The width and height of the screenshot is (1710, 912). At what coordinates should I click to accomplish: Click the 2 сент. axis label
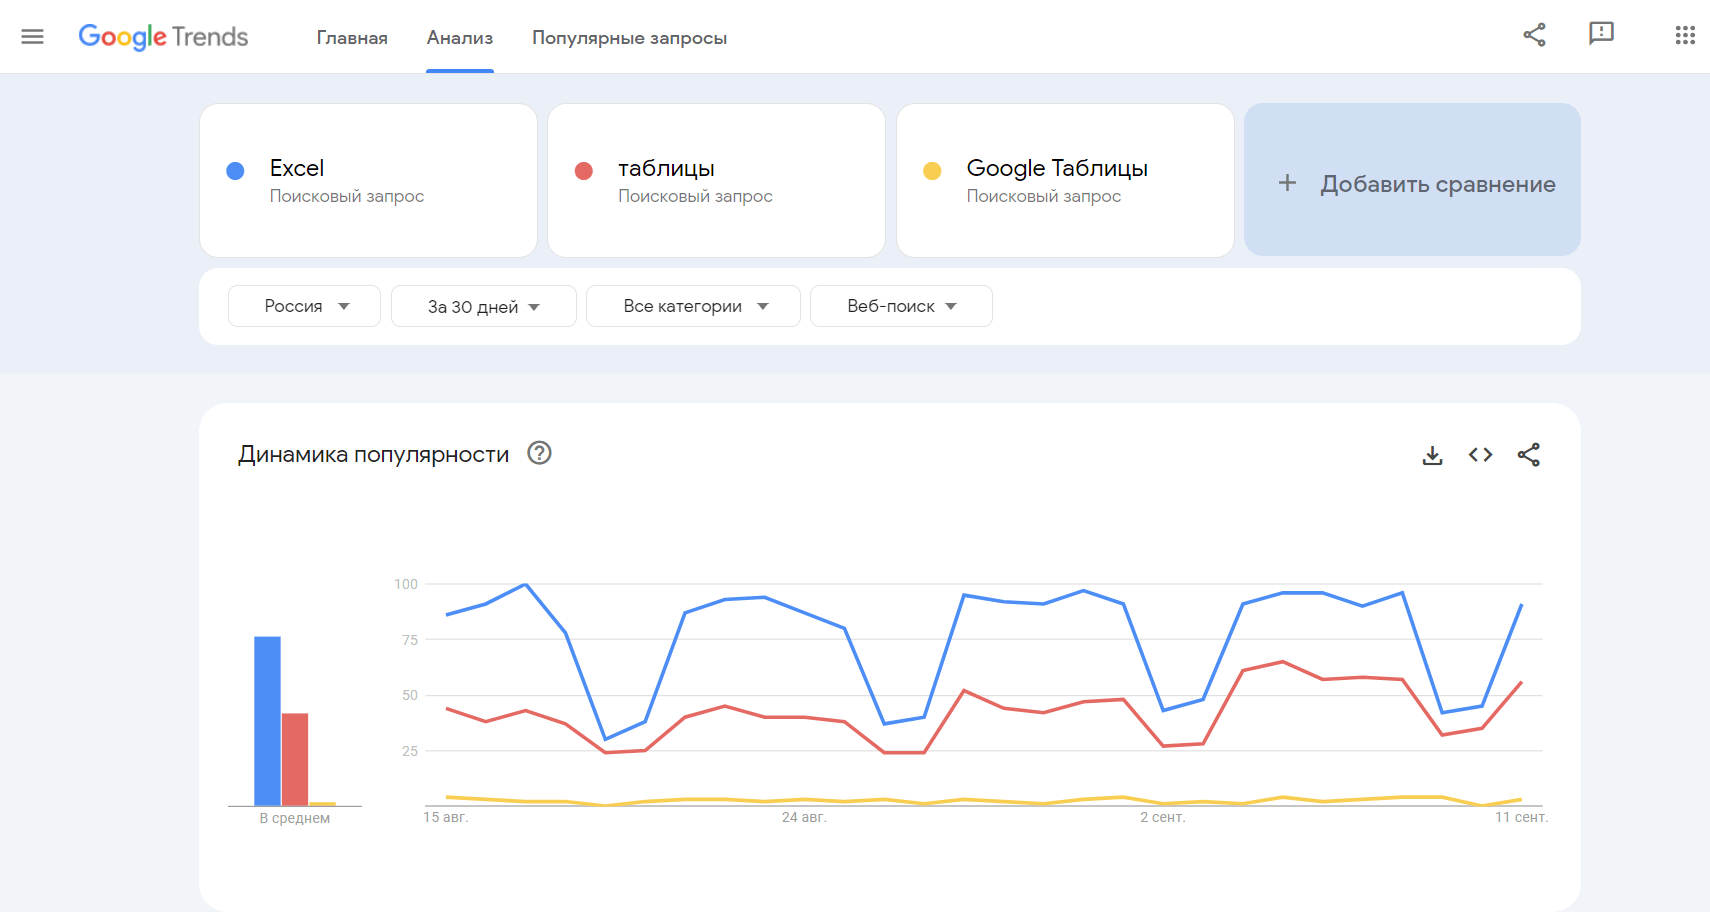1163,817
